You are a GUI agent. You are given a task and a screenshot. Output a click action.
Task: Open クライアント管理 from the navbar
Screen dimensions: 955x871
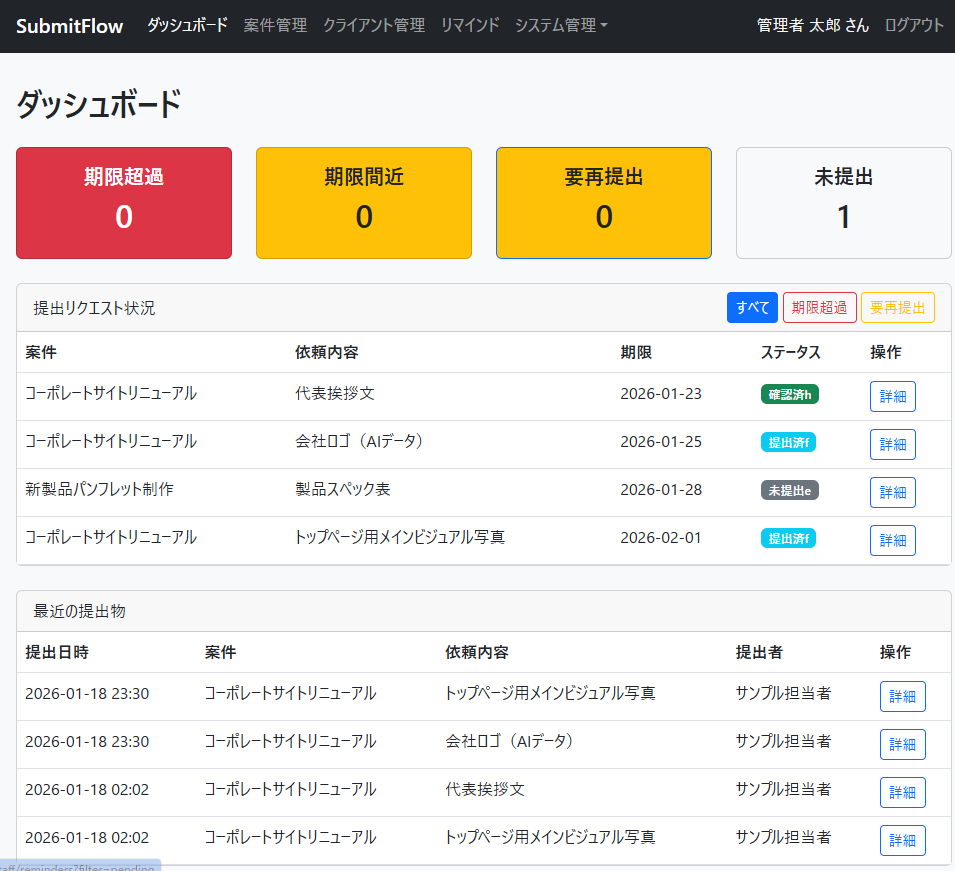pyautogui.click(x=373, y=25)
